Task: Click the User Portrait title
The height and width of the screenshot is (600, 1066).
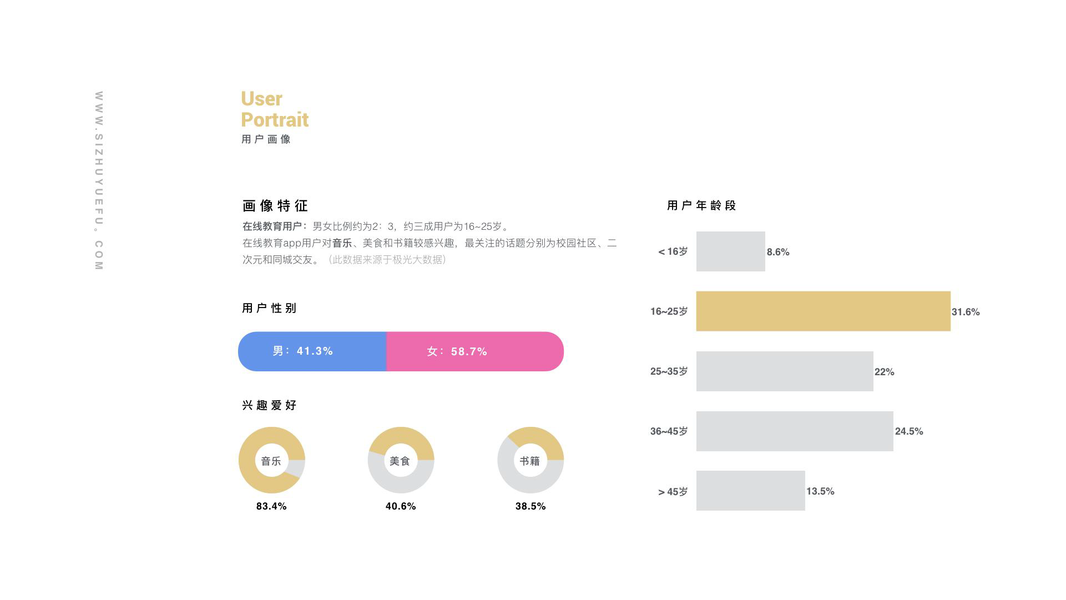Action: tap(274, 109)
